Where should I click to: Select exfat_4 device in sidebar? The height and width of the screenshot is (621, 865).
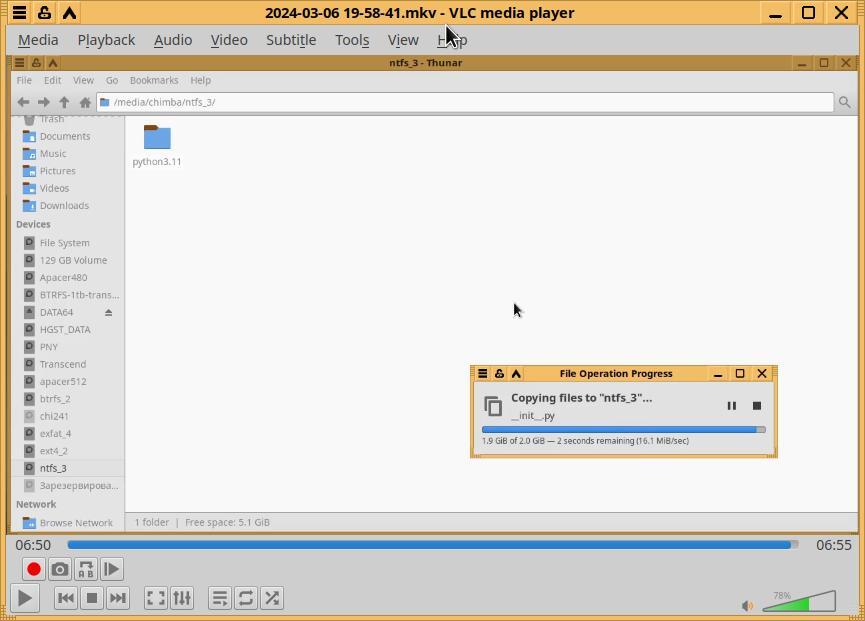55,433
